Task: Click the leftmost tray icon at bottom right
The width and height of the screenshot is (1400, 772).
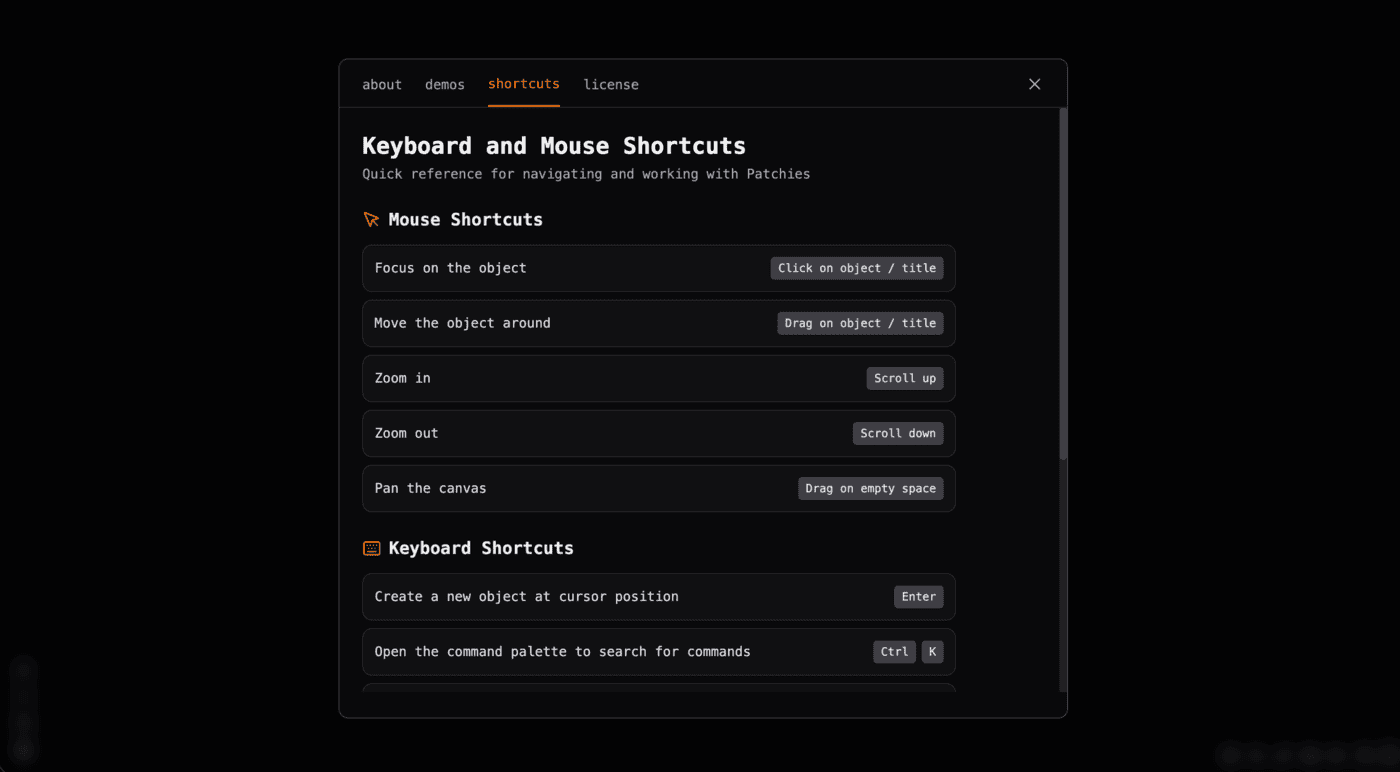Action: pyautogui.click(x=1230, y=755)
